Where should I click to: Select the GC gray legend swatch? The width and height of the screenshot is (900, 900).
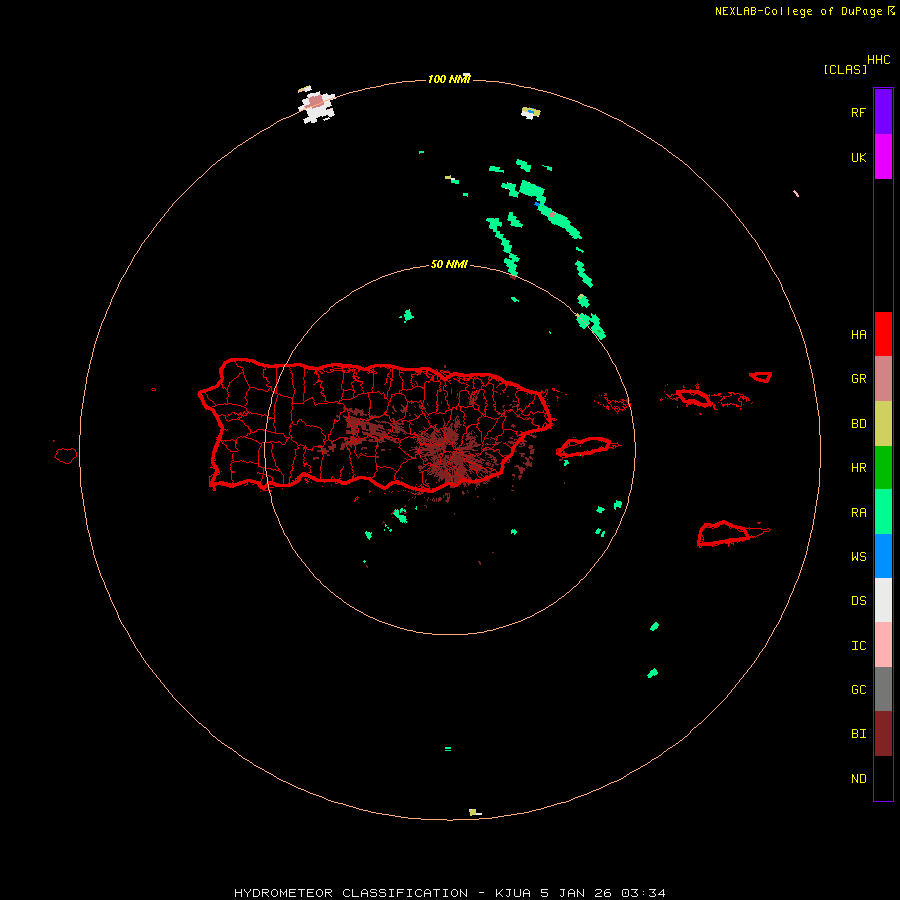click(x=883, y=689)
